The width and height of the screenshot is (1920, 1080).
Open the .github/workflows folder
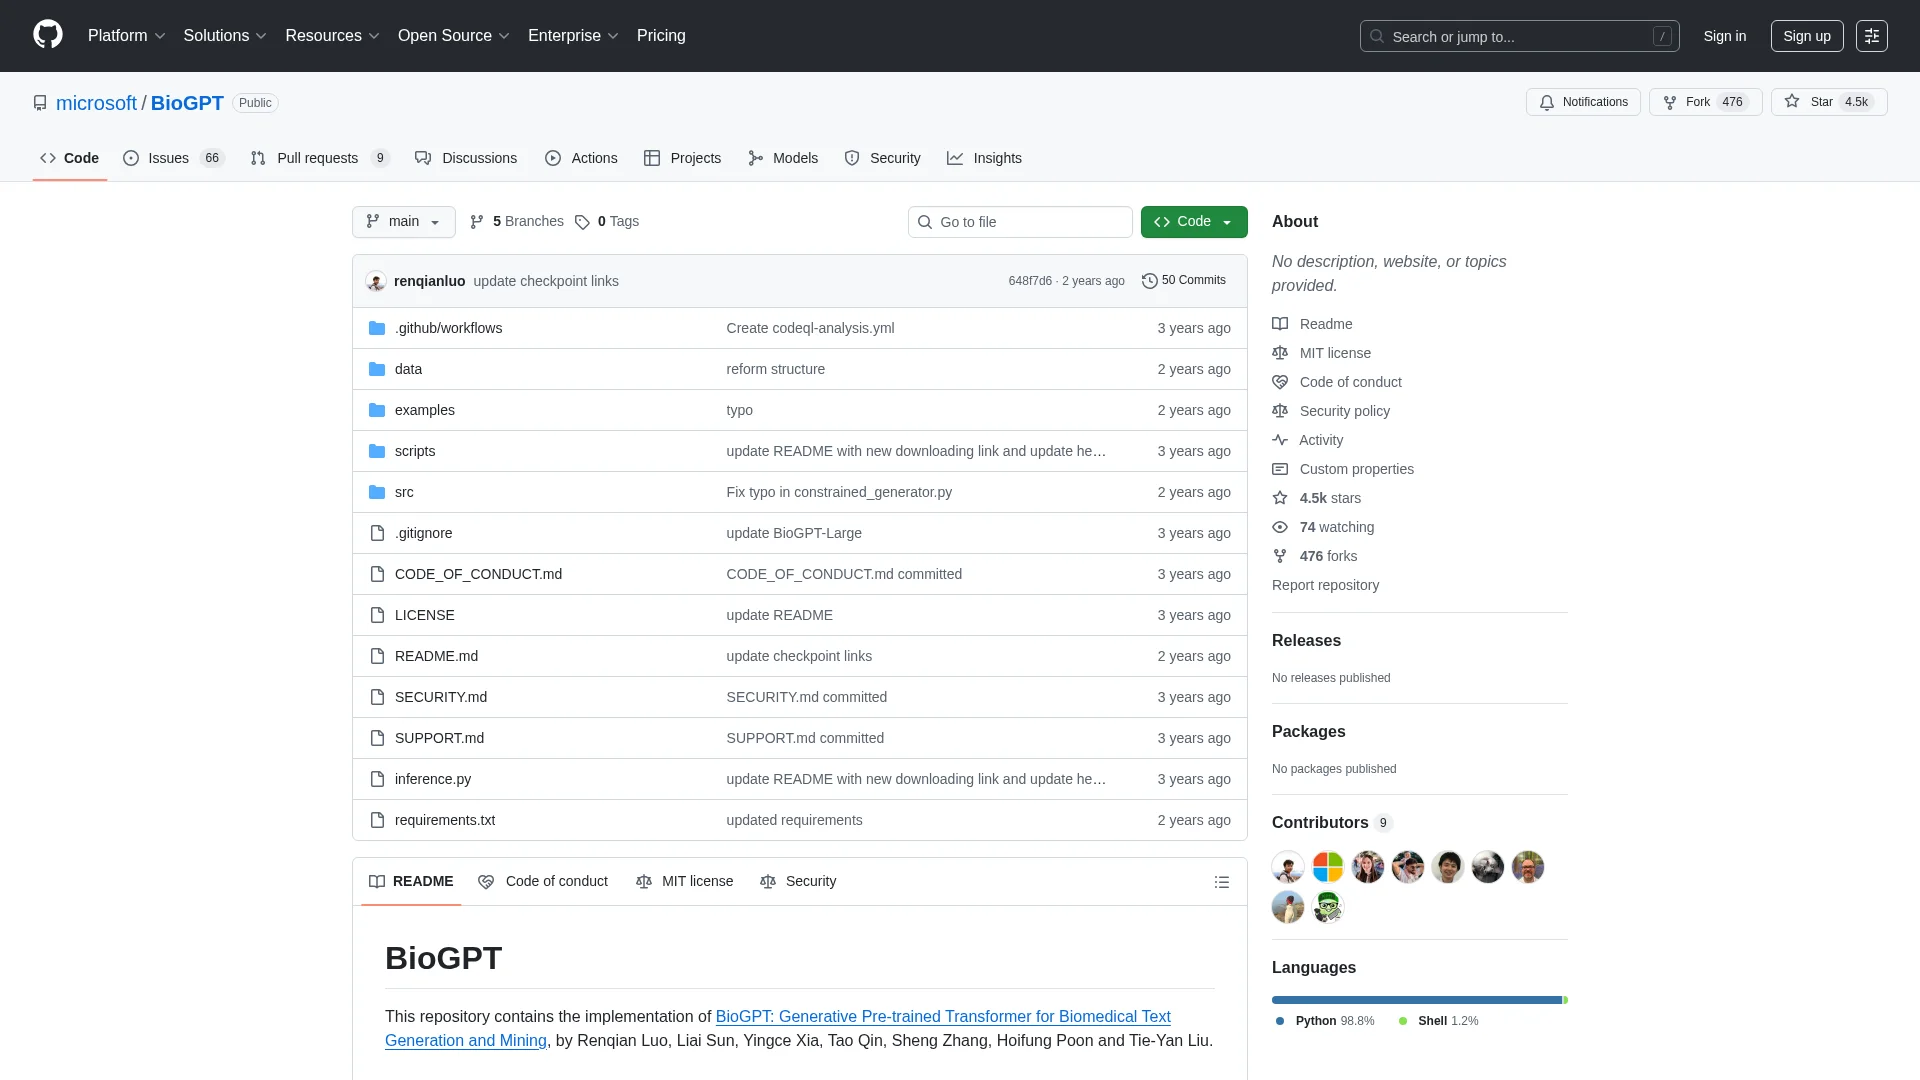click(448, 328)
